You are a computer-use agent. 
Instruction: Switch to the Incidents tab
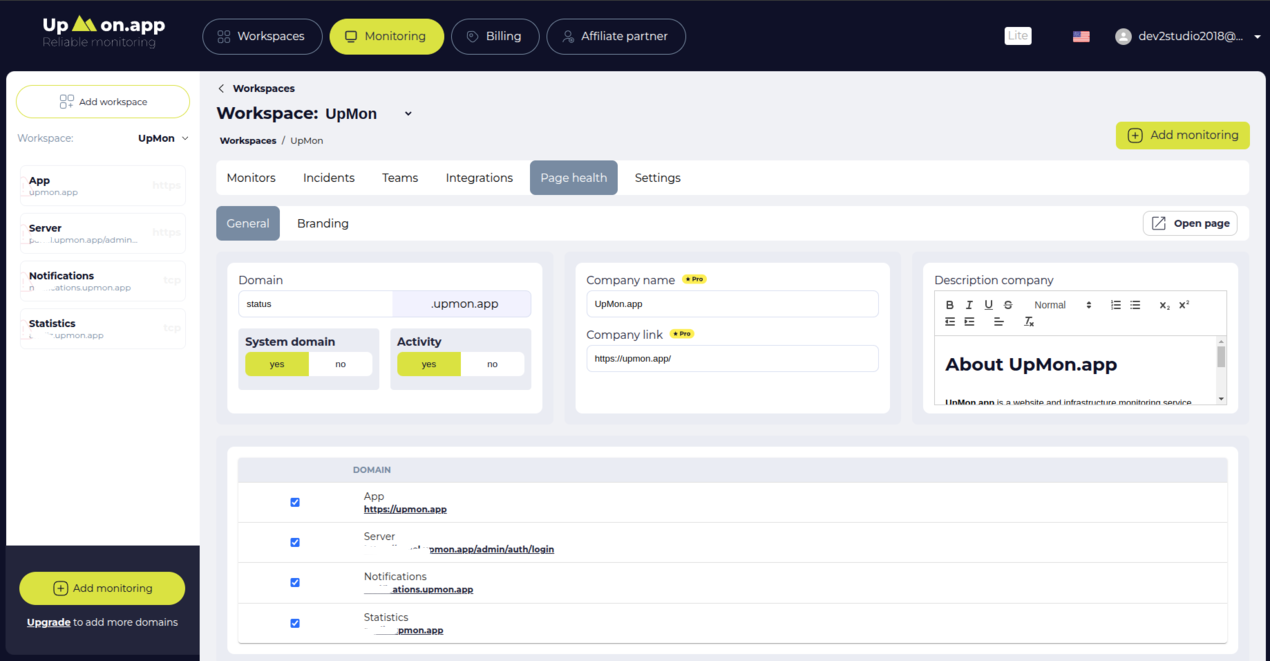click(329, 178)
